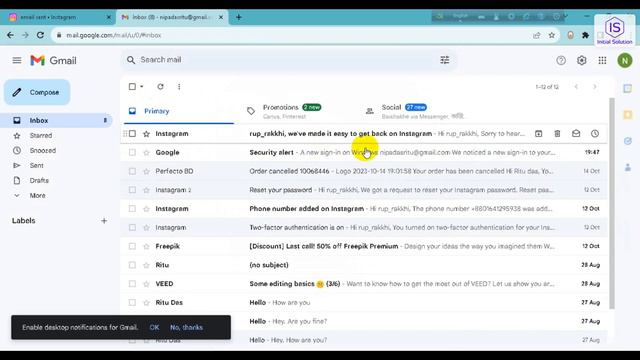This screenshot has height=360, width=640.
Task: Star the Freepik email
Action: tap(146, 247)
